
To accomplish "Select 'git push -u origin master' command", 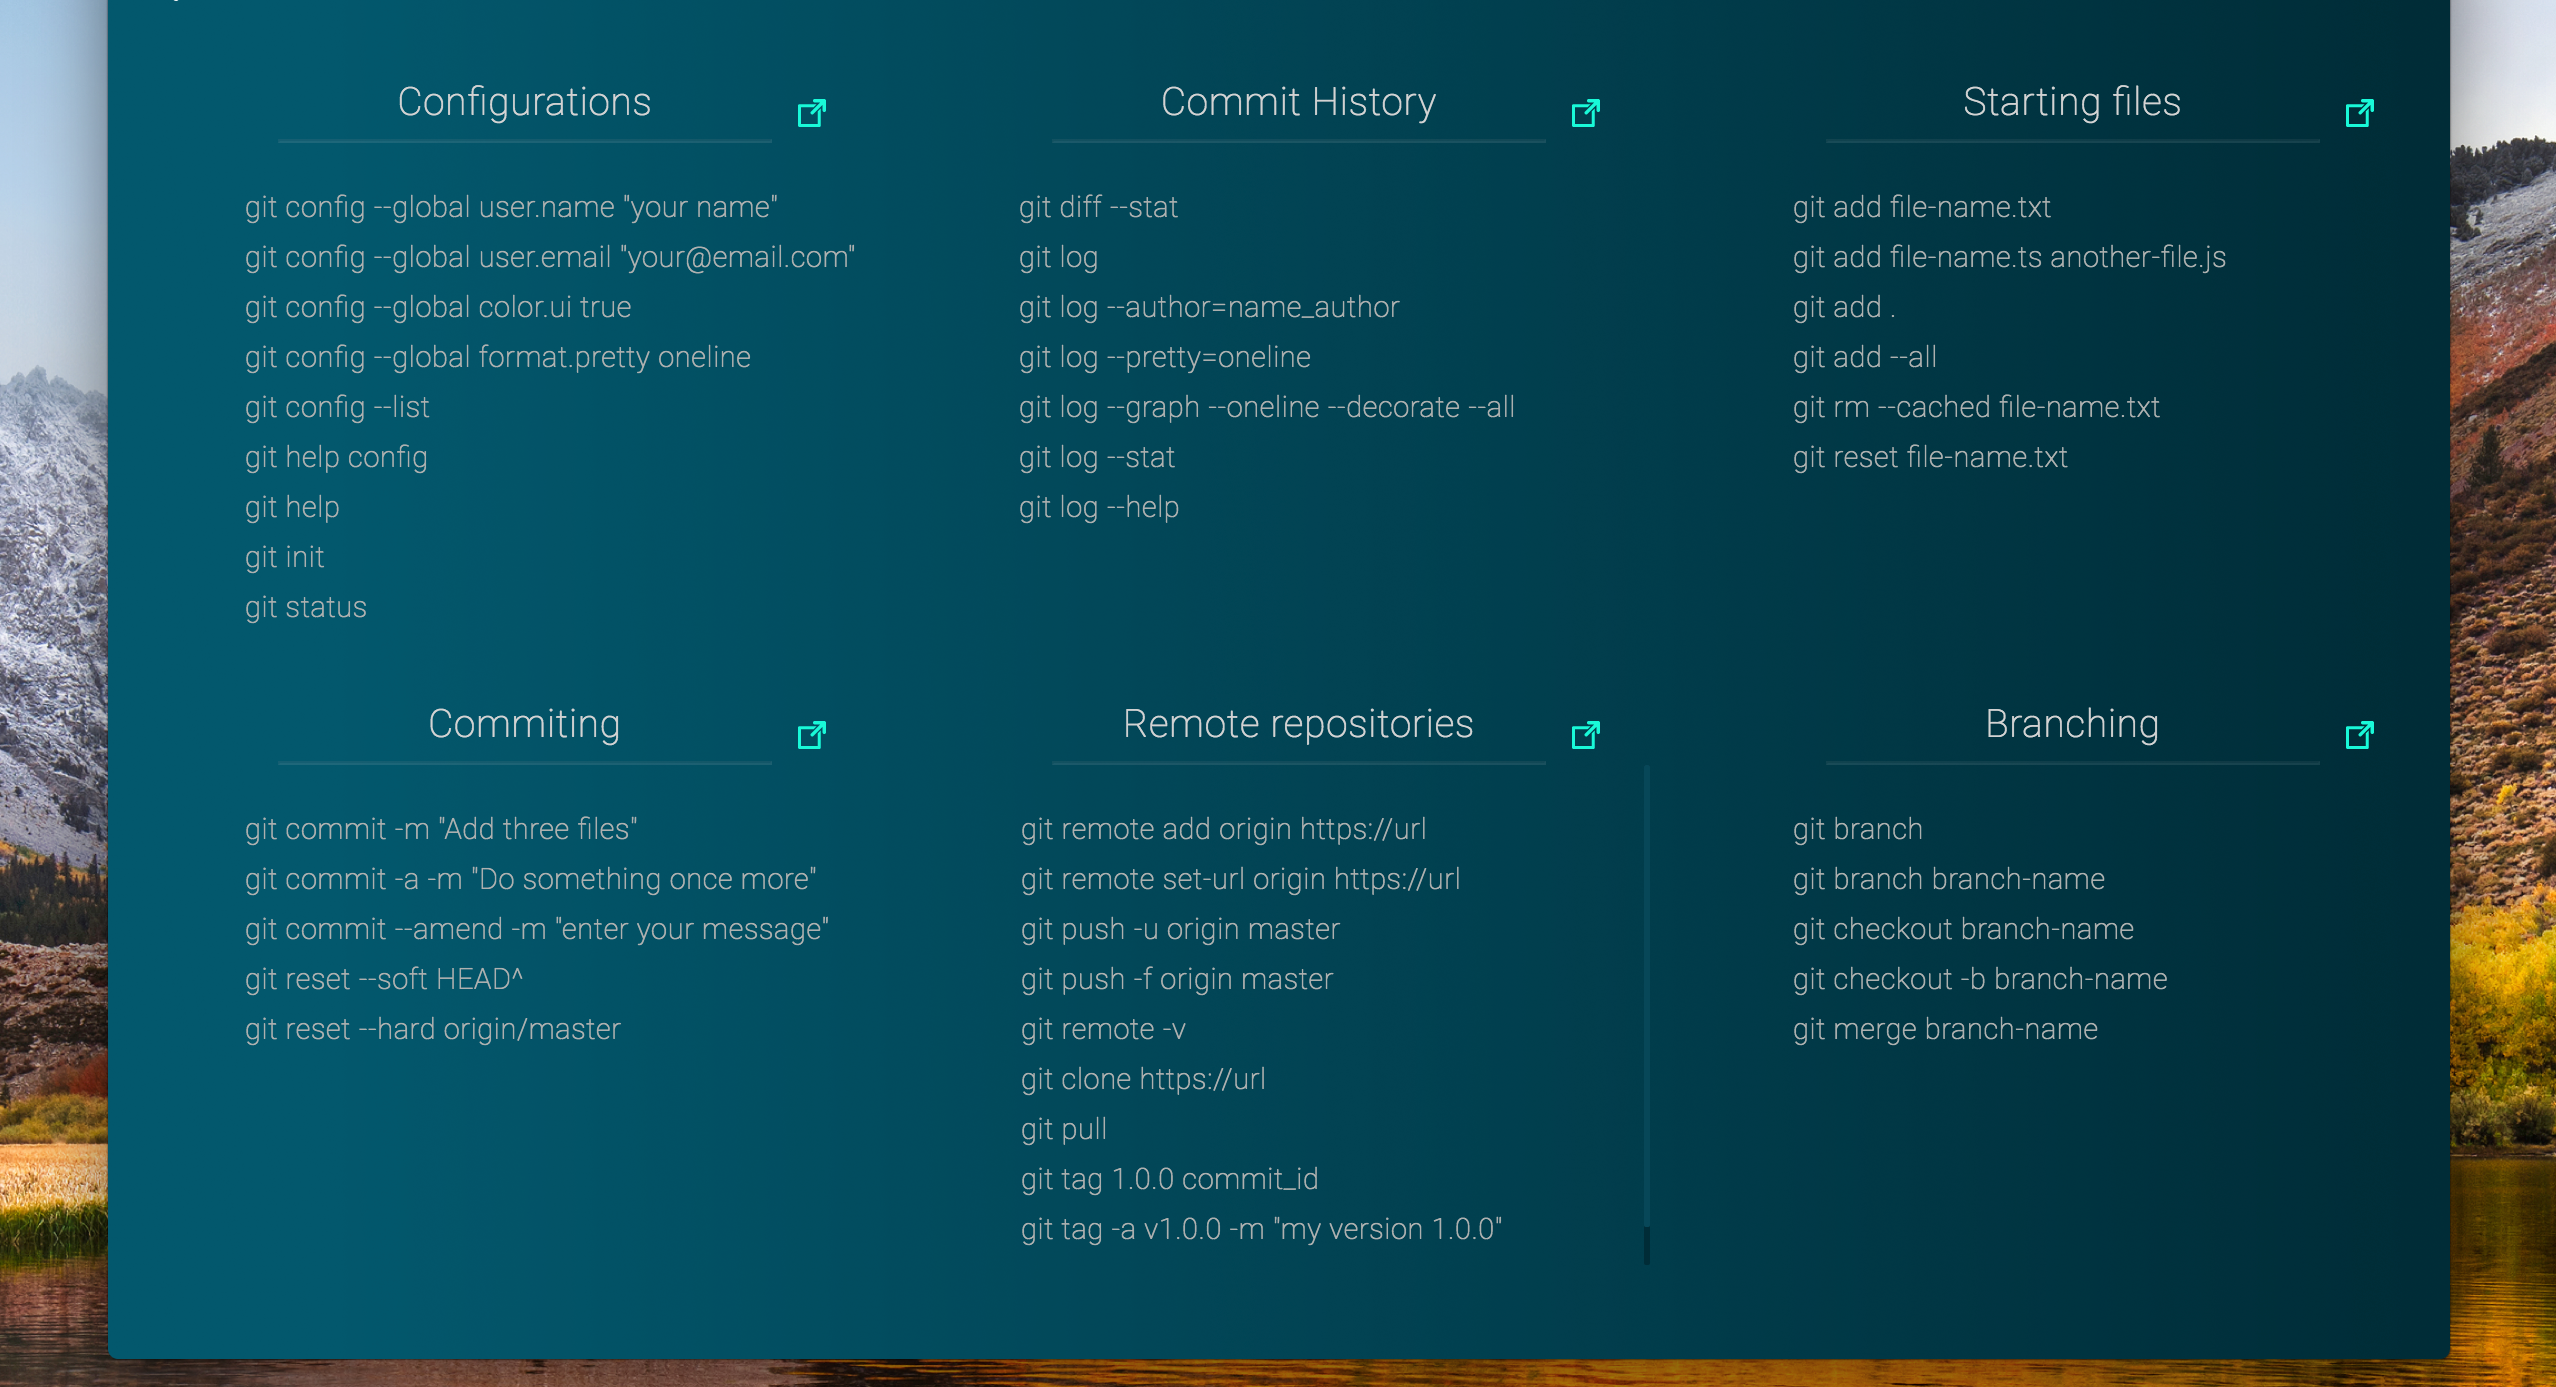I will 1179,929.
